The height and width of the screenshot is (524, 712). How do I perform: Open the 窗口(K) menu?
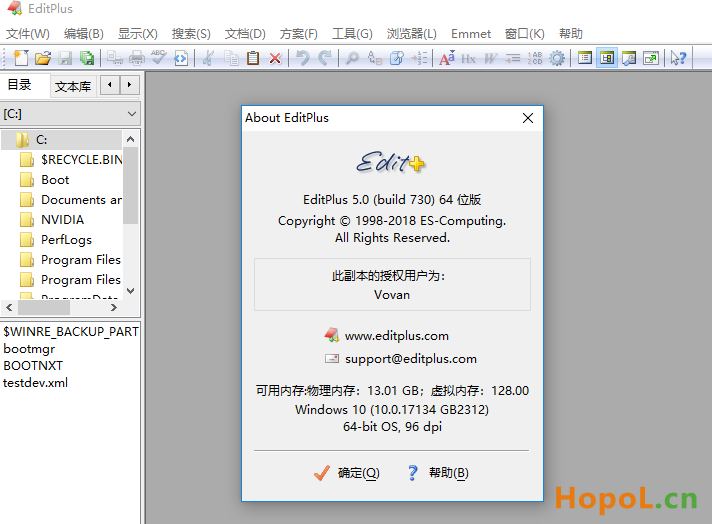[524, 34]
